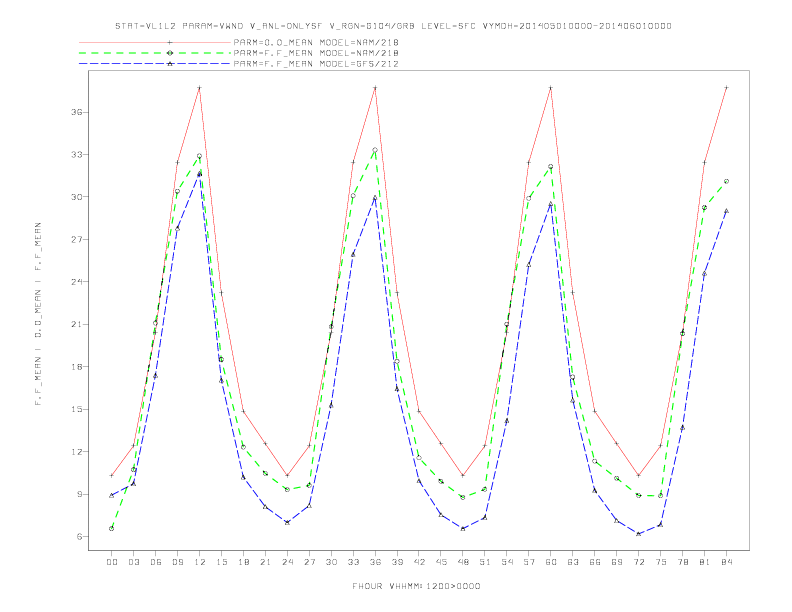Screen dimensions: 792x612
Task: Click forecast hour label 12 on horizontal axis
Action: click(x=200, y=562)
